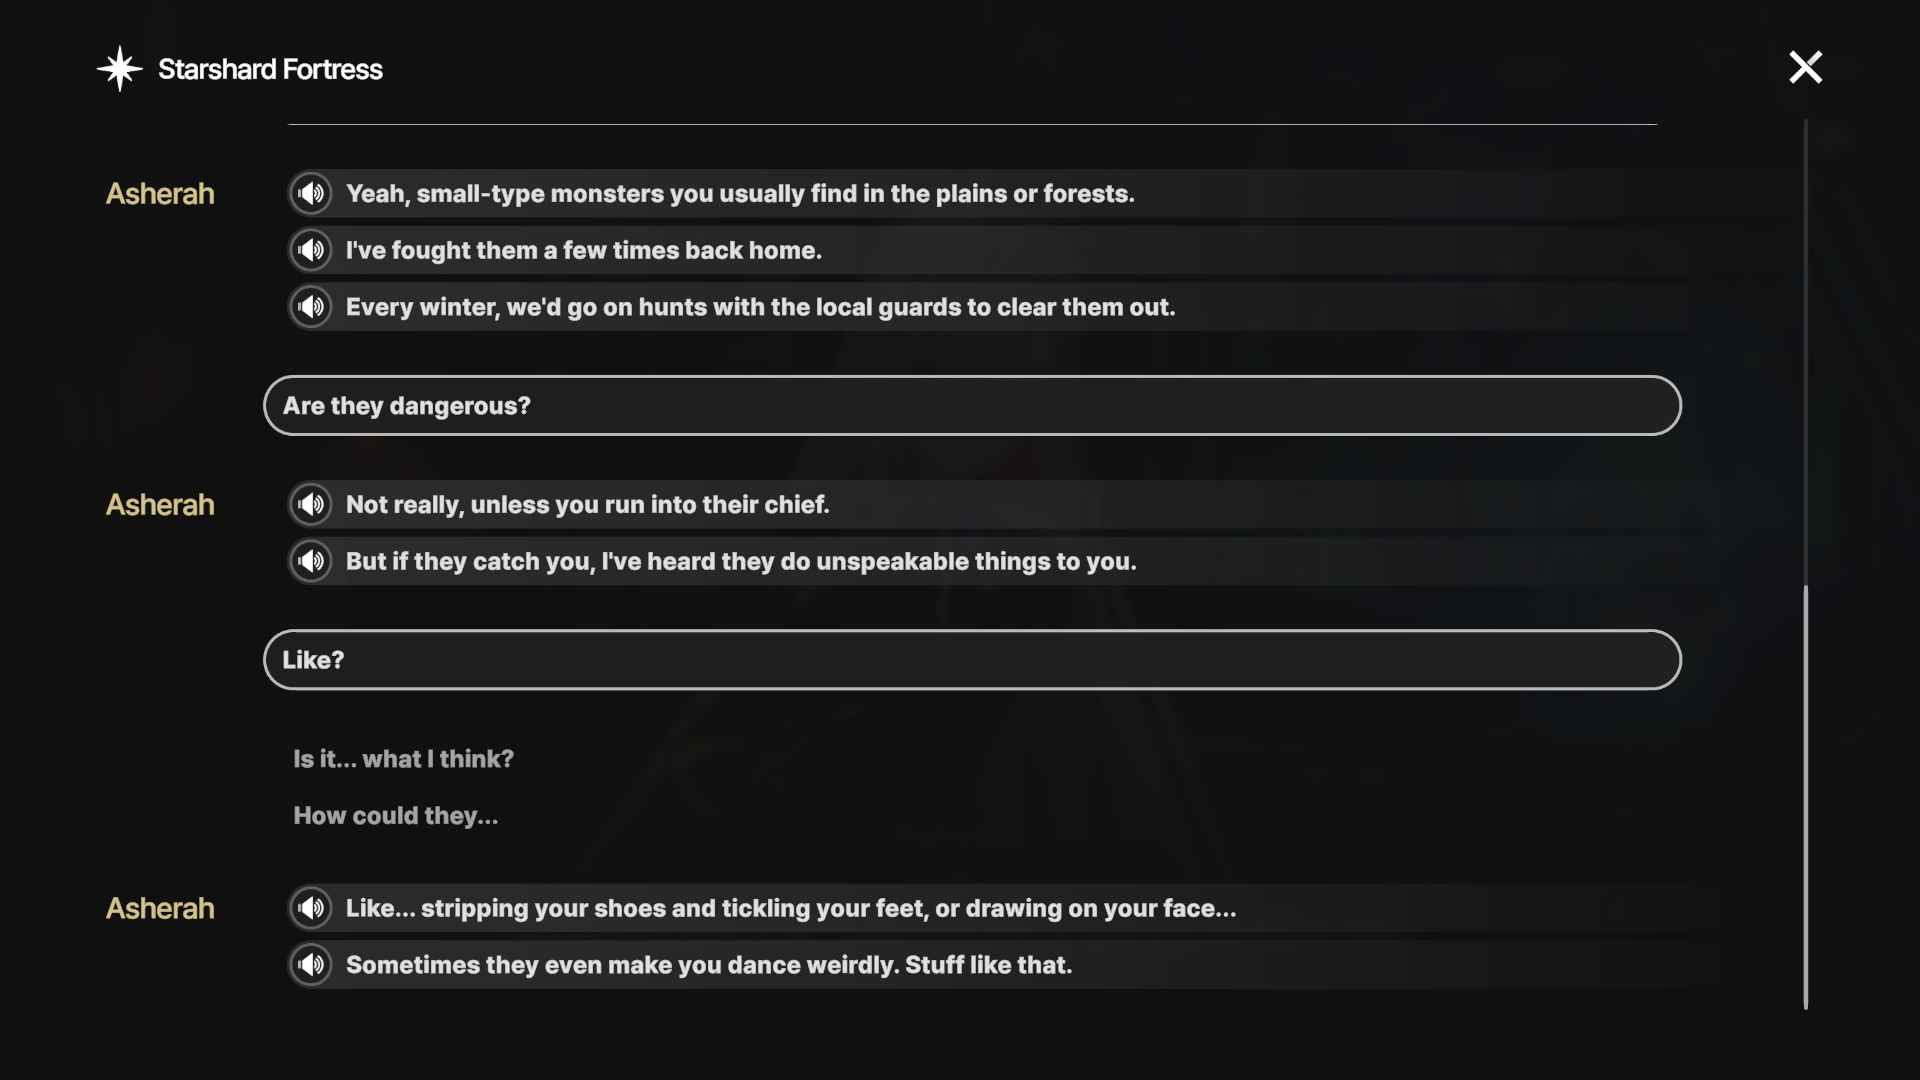
Task: Select the "Are they dangerous?" response
Action: (x=972, y=405)
